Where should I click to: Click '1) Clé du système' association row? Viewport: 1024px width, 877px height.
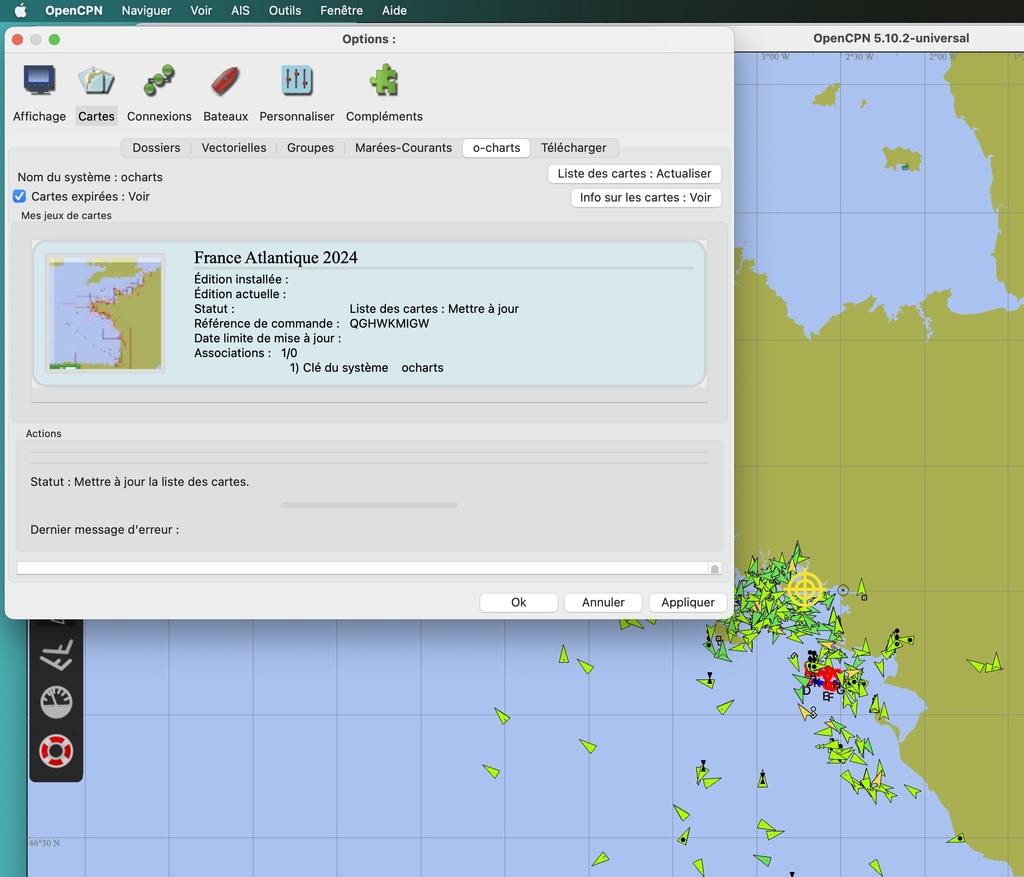coord(366,368)
